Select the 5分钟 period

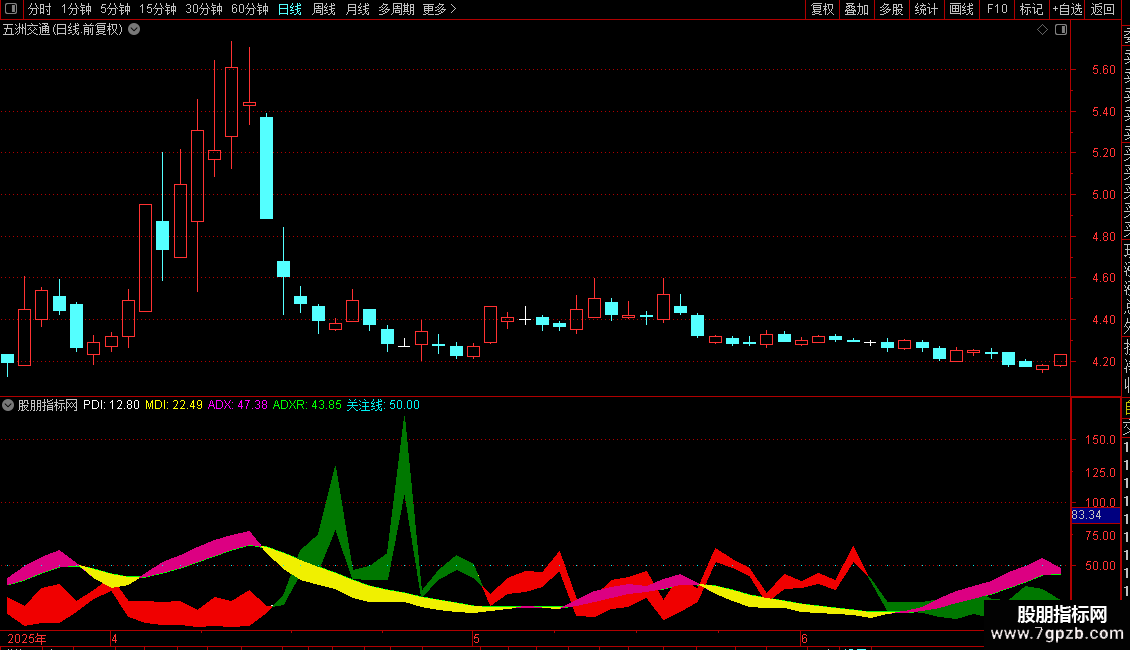tap(115, 9)
